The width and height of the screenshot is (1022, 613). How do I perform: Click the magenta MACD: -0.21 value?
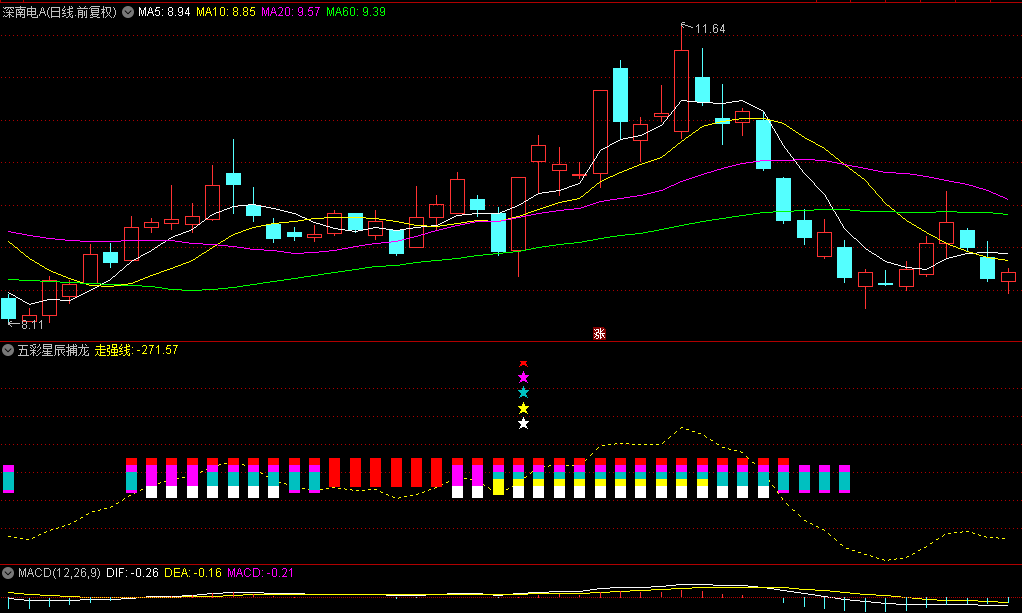(x=260, y=573)
